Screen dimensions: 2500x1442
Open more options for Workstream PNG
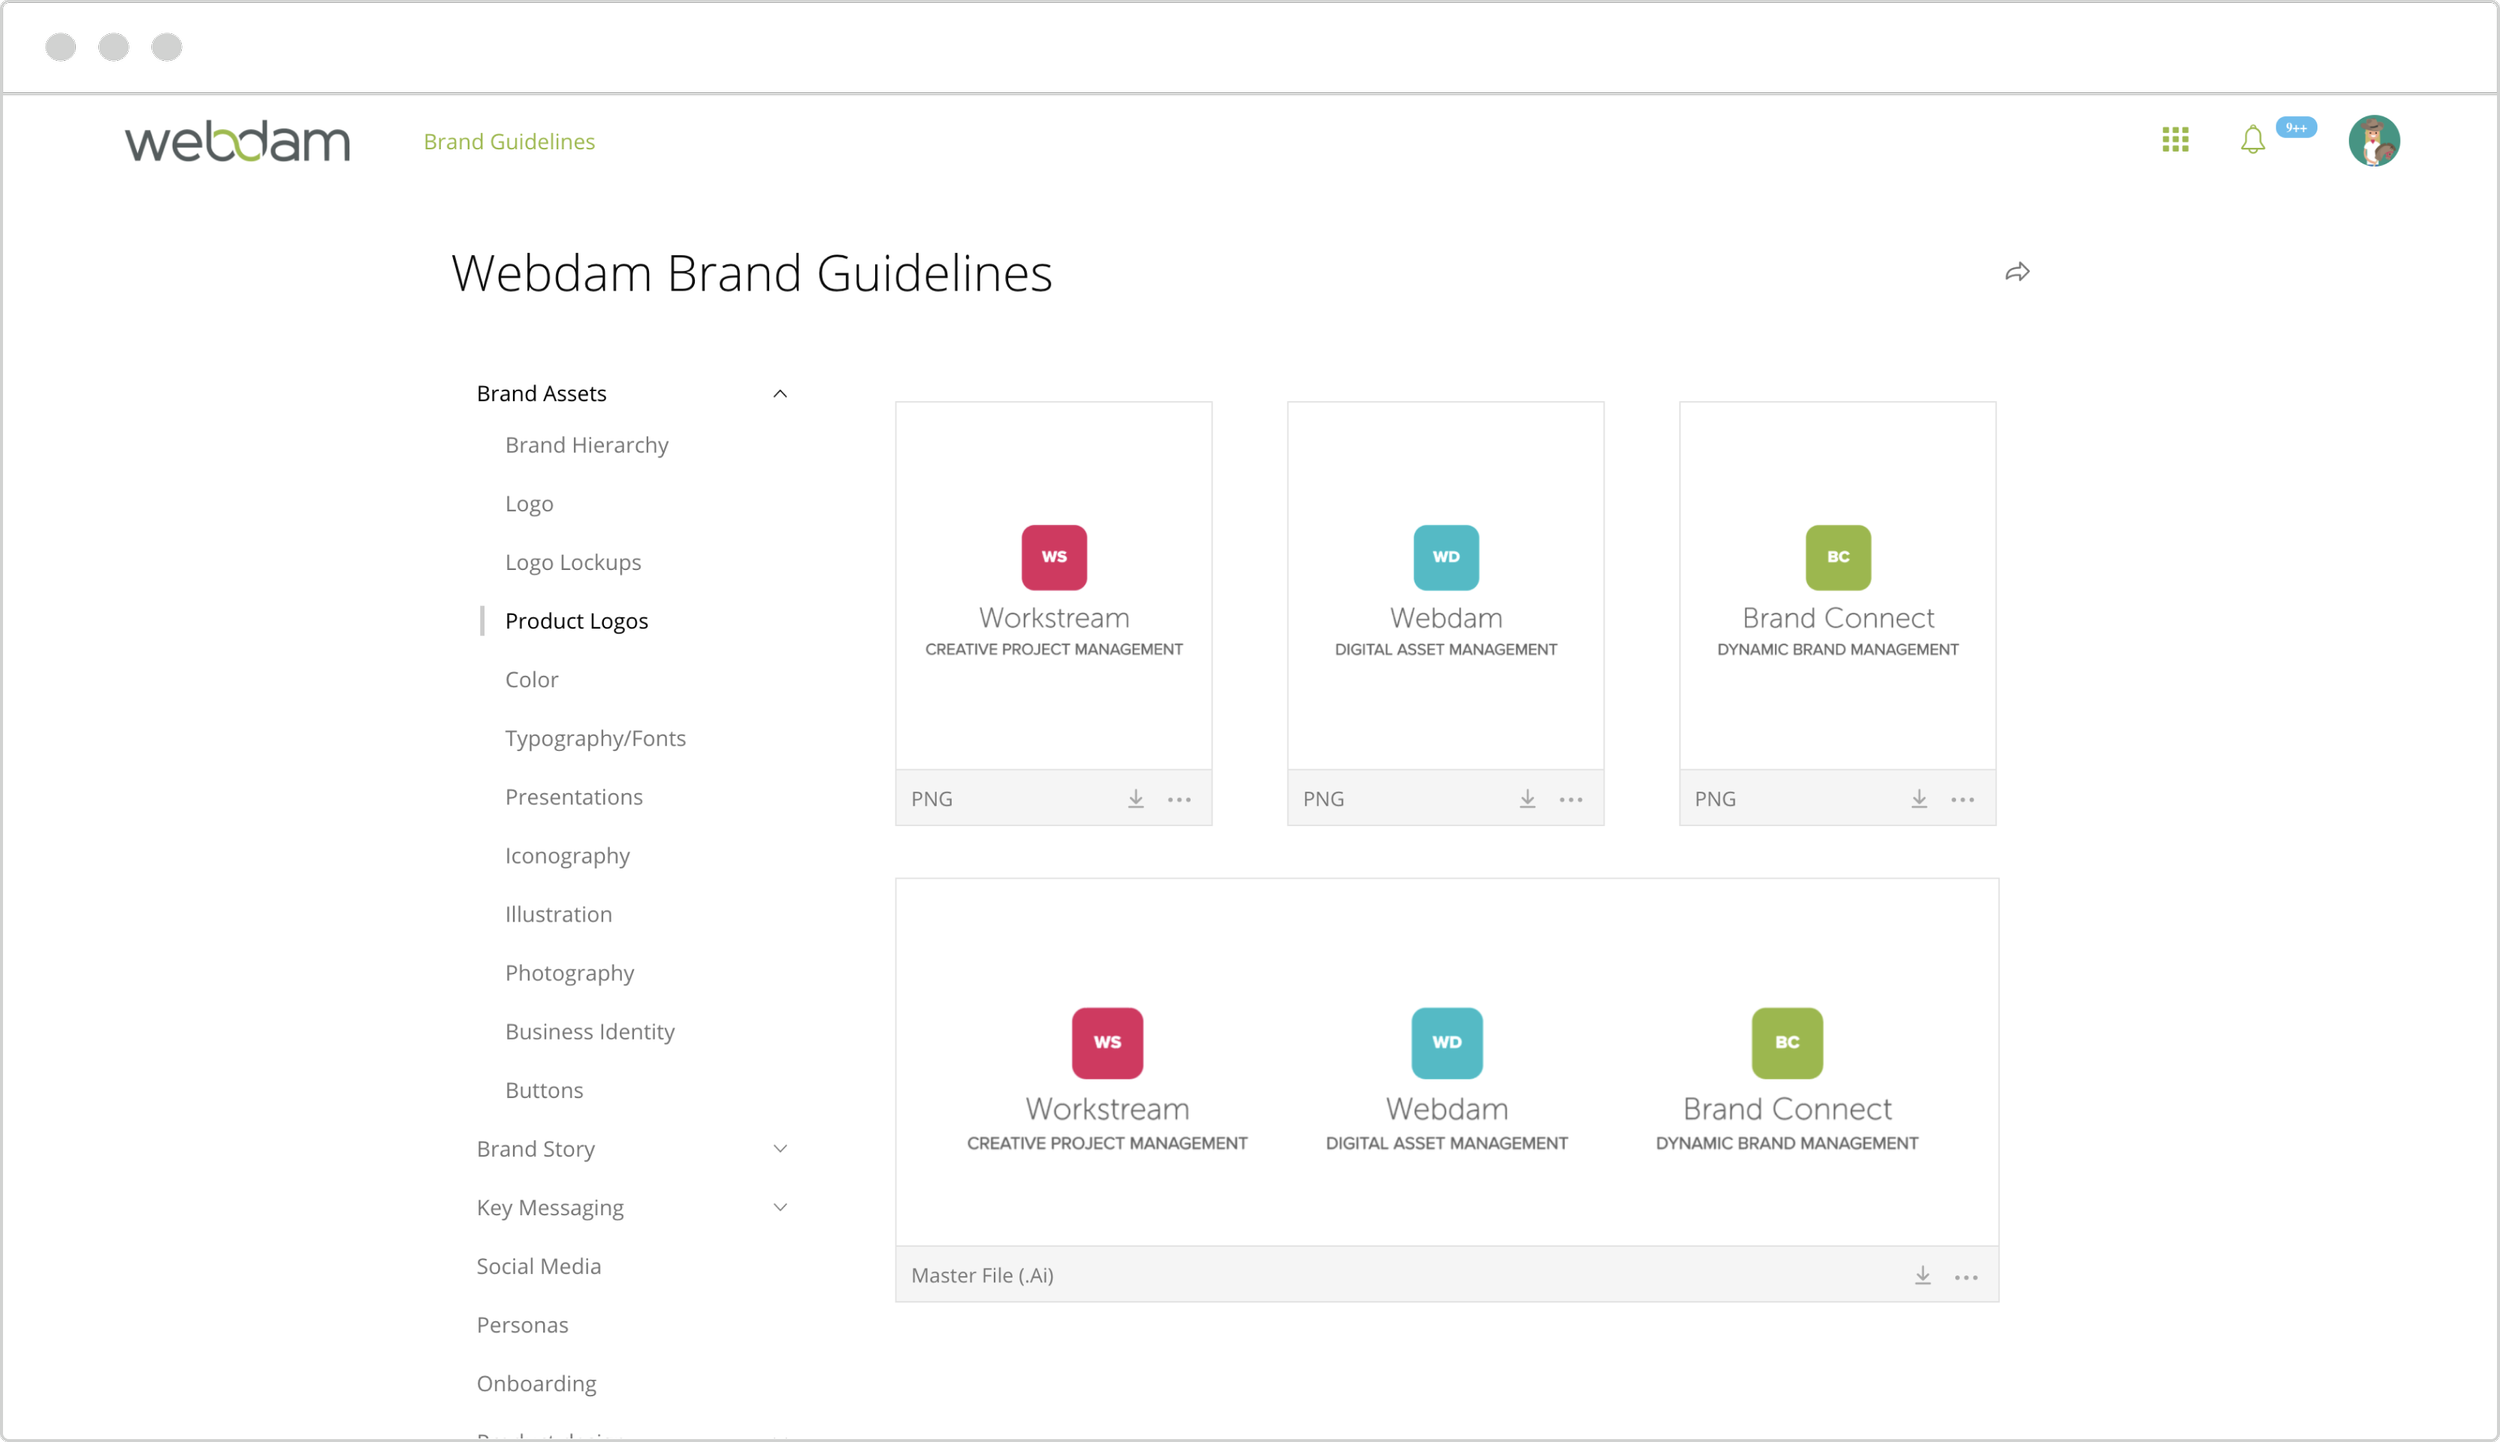(1179, 800)
